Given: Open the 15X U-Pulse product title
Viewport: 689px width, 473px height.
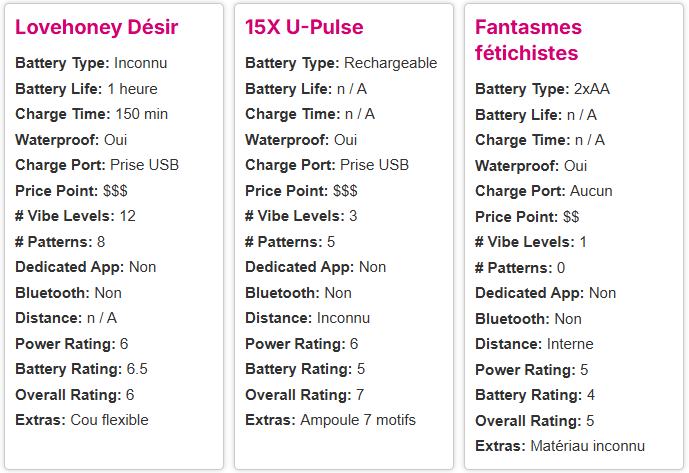Looking at the screenshot, I should [304, 27].
